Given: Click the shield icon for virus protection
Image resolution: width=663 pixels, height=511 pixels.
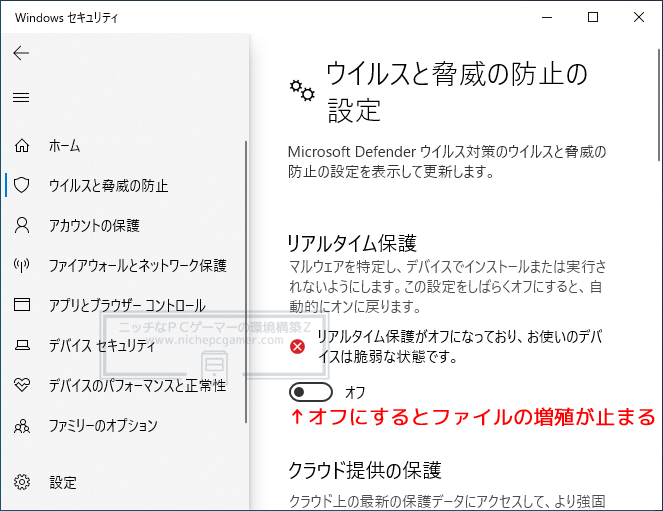Looking at the screenshot, I should (22, 185).
